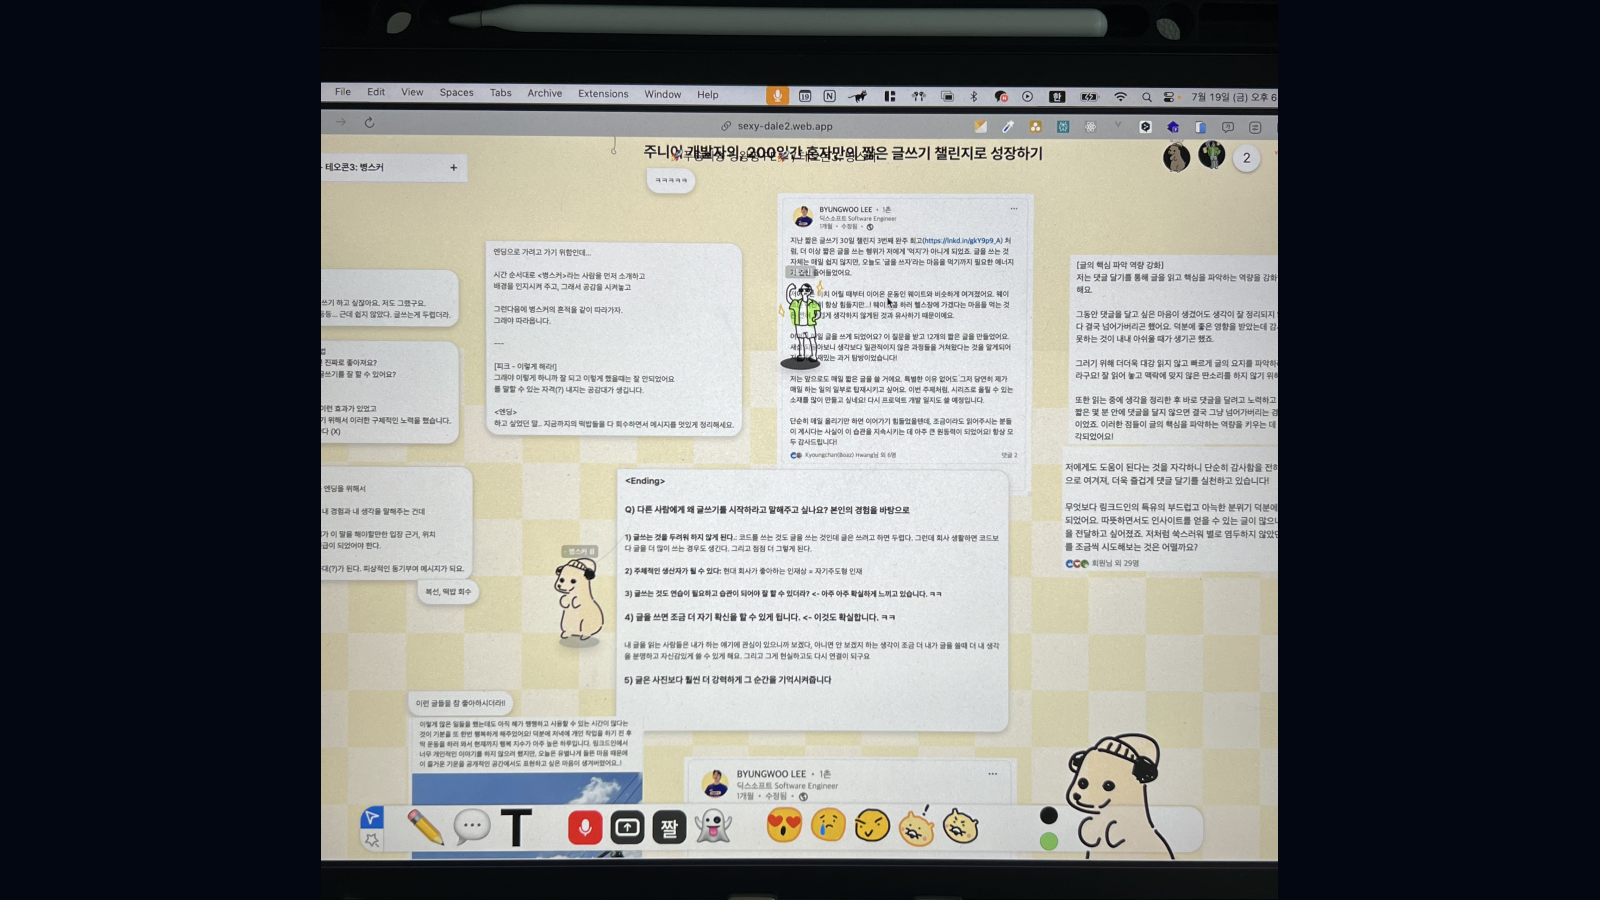This screenshot has height=900, width=1600.
Task: Click the bear avatar at top right
Action: click(x=1176, y=157)
